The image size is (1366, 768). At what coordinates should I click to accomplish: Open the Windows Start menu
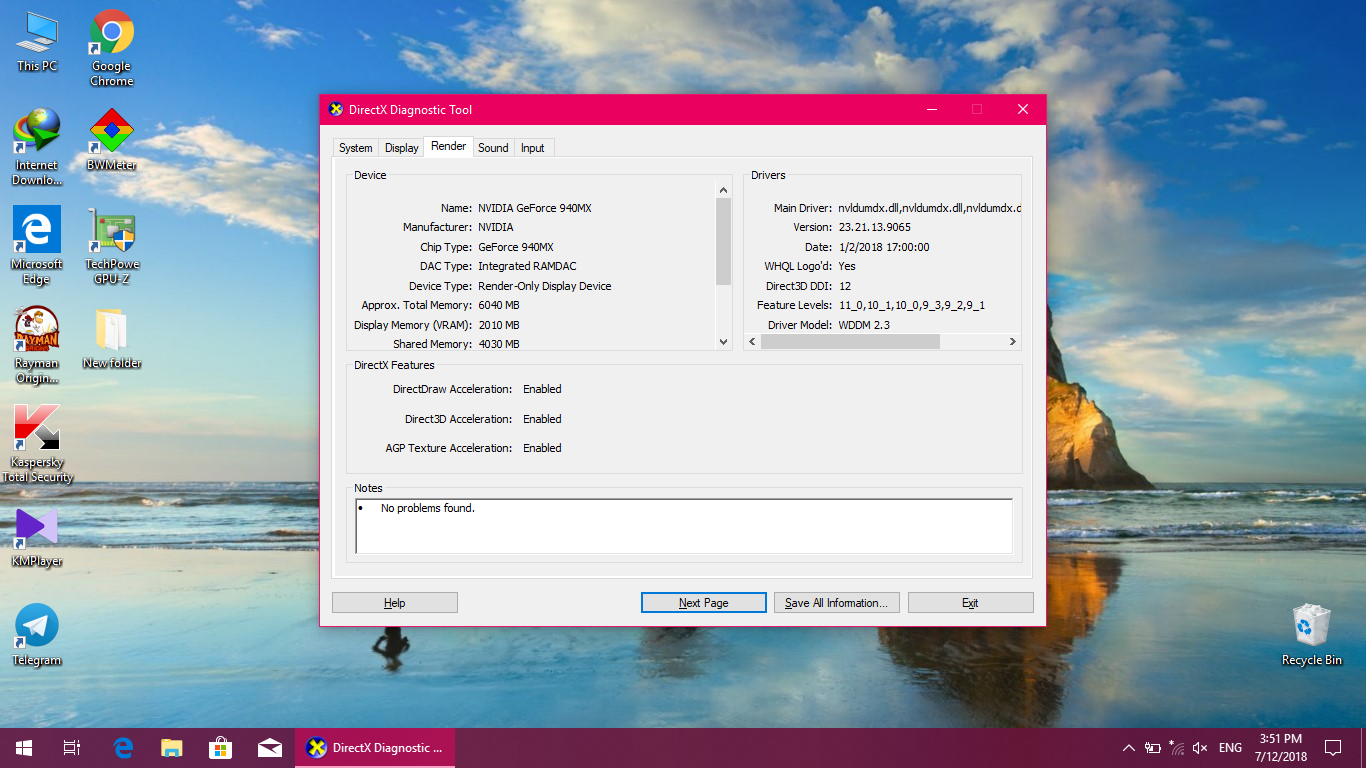click(23, 748)
